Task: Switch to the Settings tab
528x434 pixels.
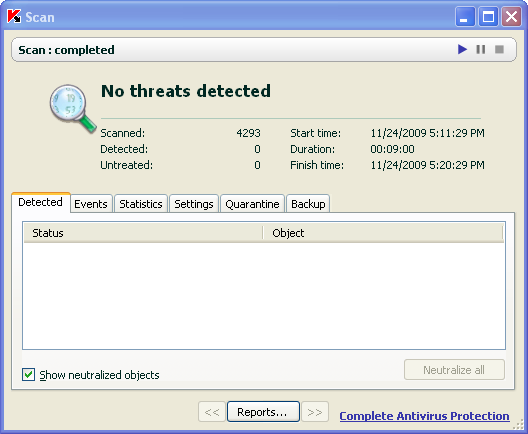Action: (x=194, y=204)
